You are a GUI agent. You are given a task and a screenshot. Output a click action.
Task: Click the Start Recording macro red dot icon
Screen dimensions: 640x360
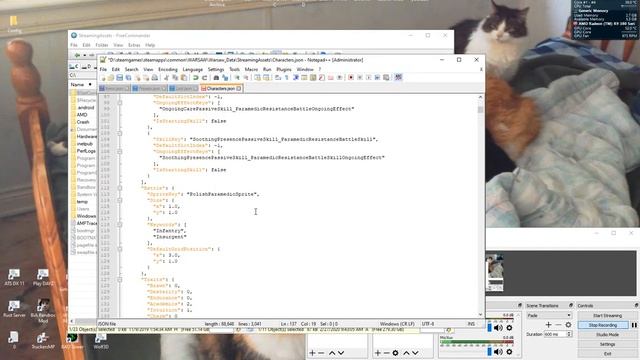point(351,78)
